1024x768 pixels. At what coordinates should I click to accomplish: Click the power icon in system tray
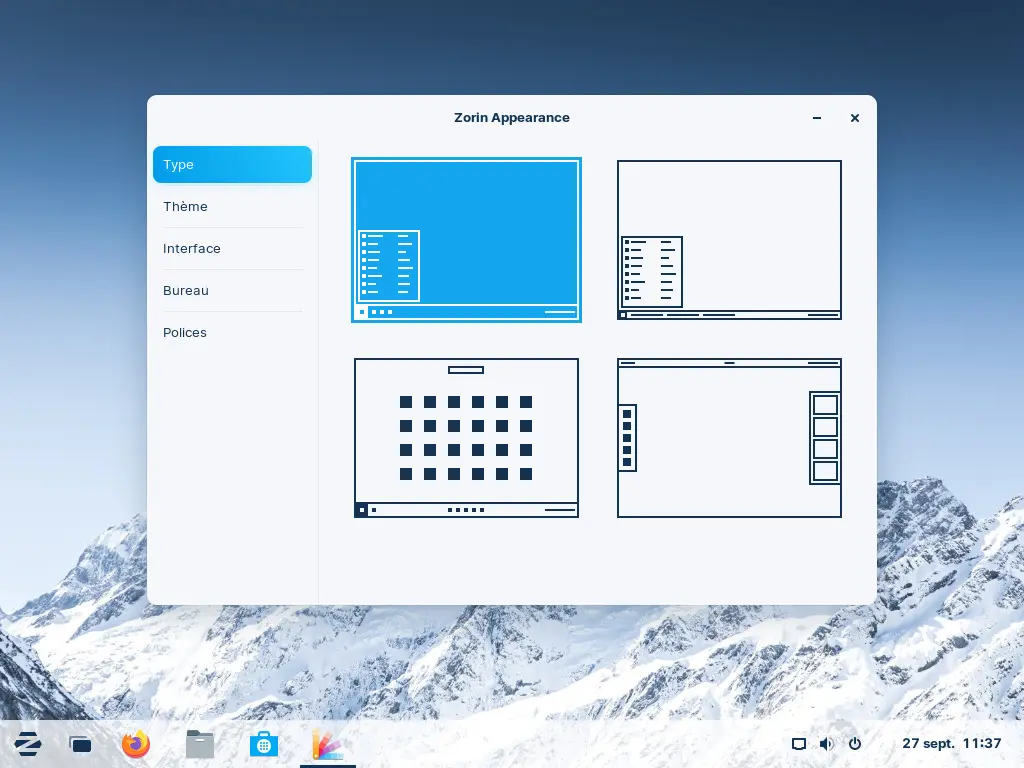(854, 744)
